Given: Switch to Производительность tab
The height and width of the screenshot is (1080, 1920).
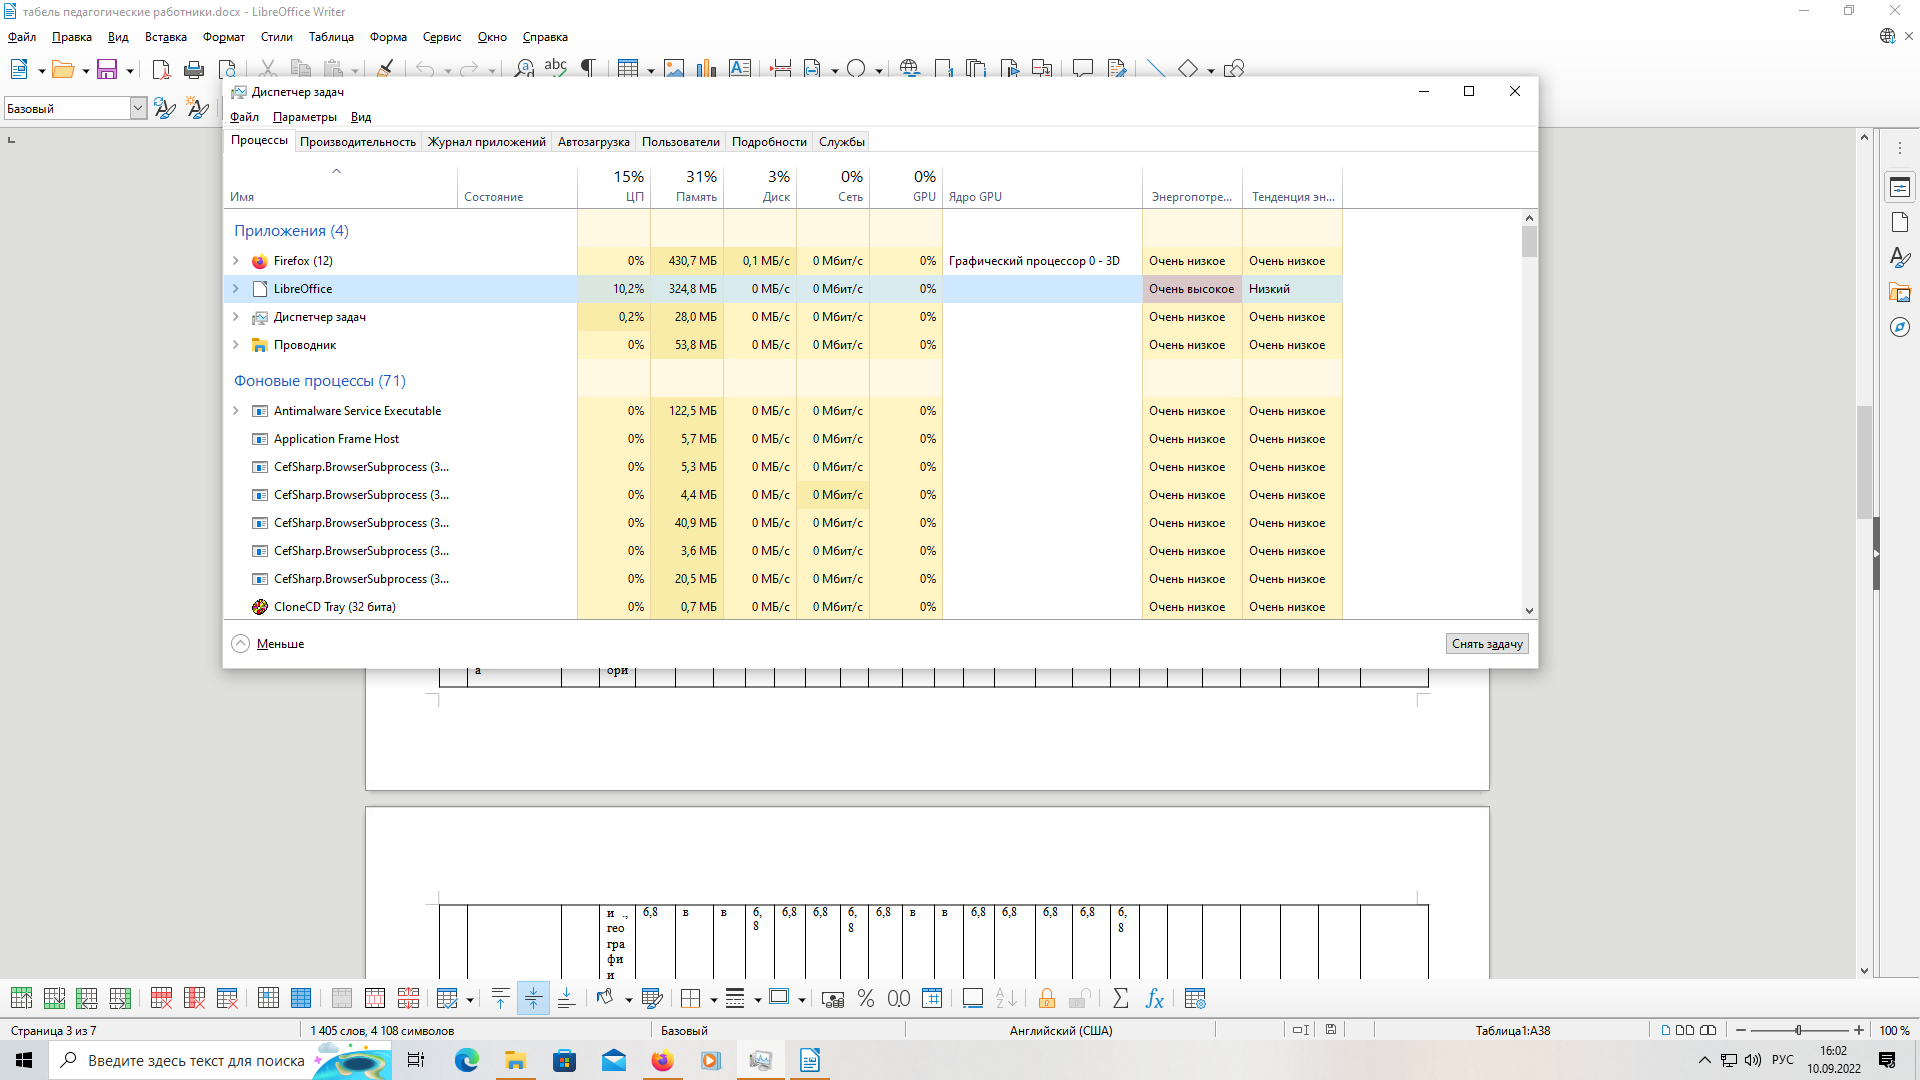Looking at the screenshot, I should pyautogui.click(x=357, y=142).
